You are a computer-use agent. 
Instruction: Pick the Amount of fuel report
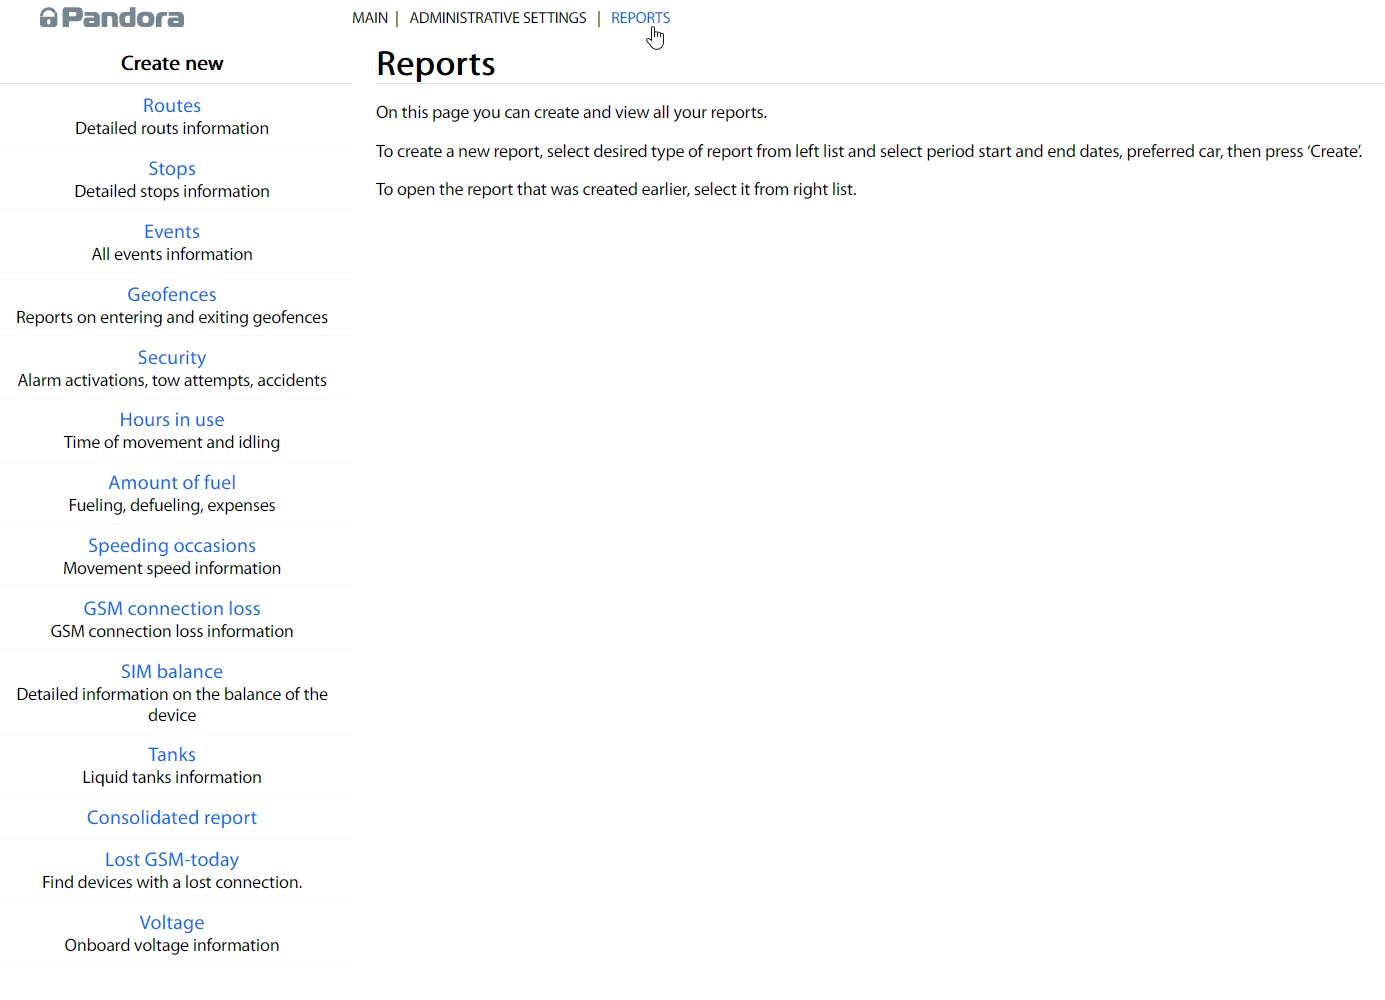click(x=172, y=482)
